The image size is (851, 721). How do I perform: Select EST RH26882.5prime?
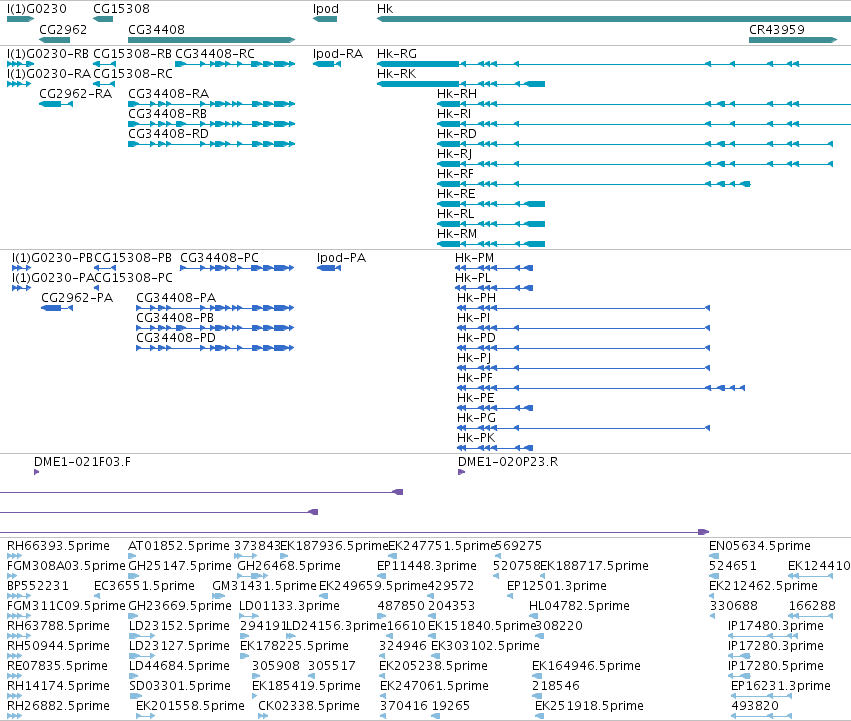tap(58, 706)
